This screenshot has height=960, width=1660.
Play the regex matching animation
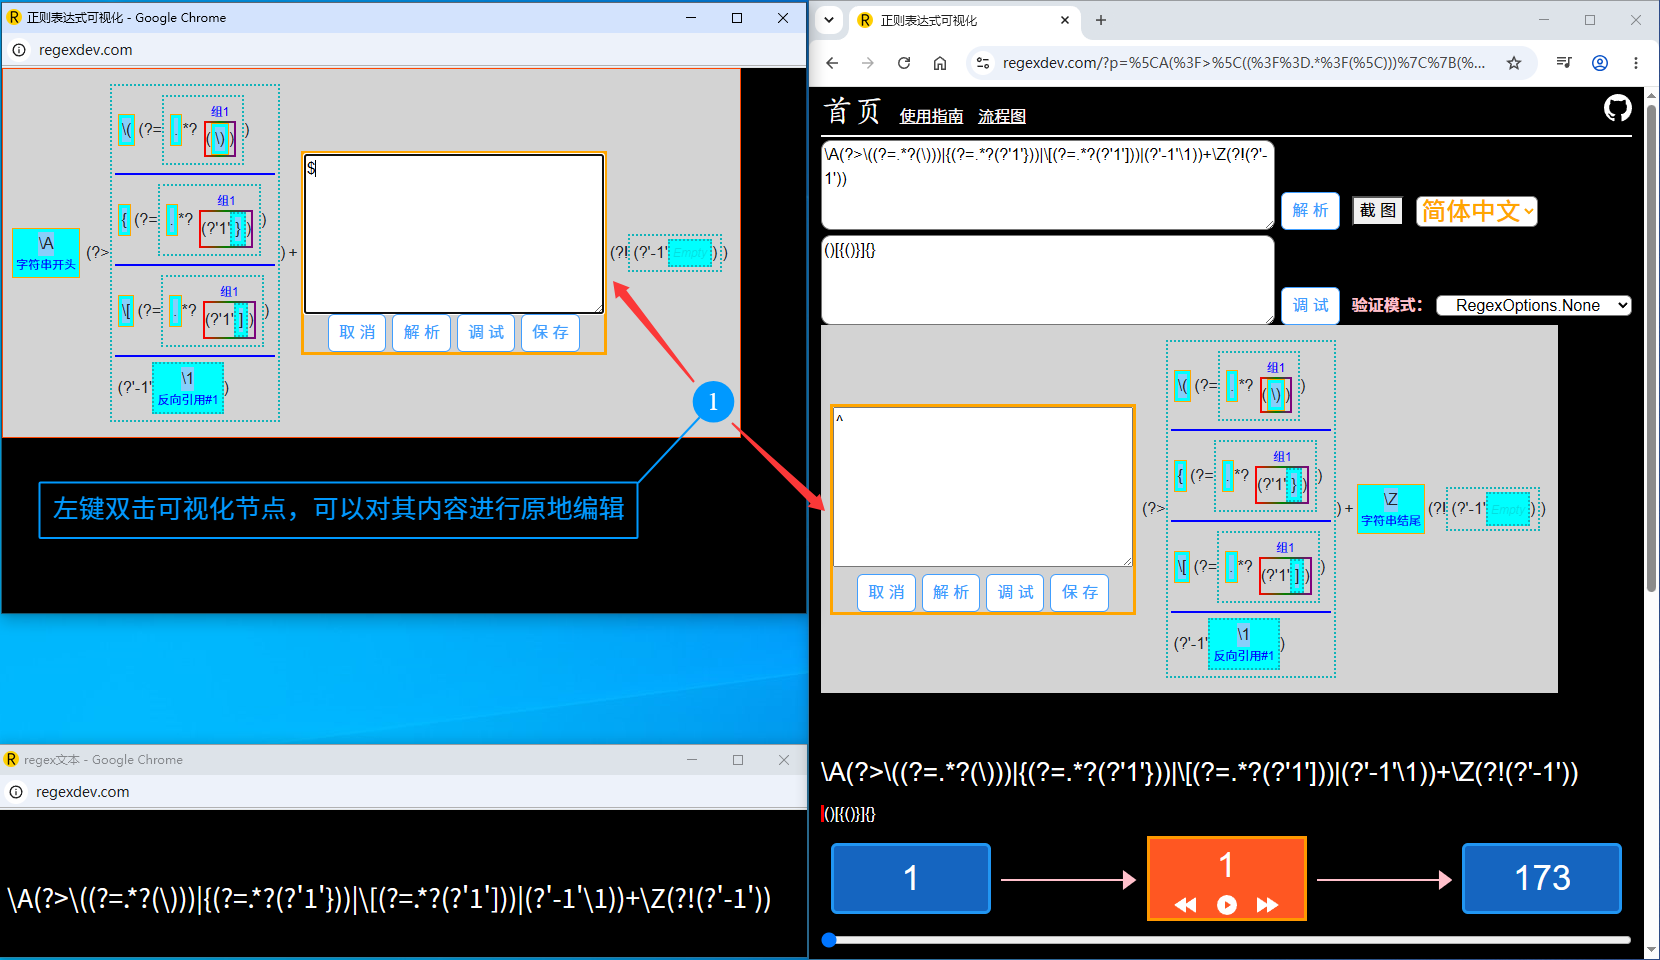1227,905
